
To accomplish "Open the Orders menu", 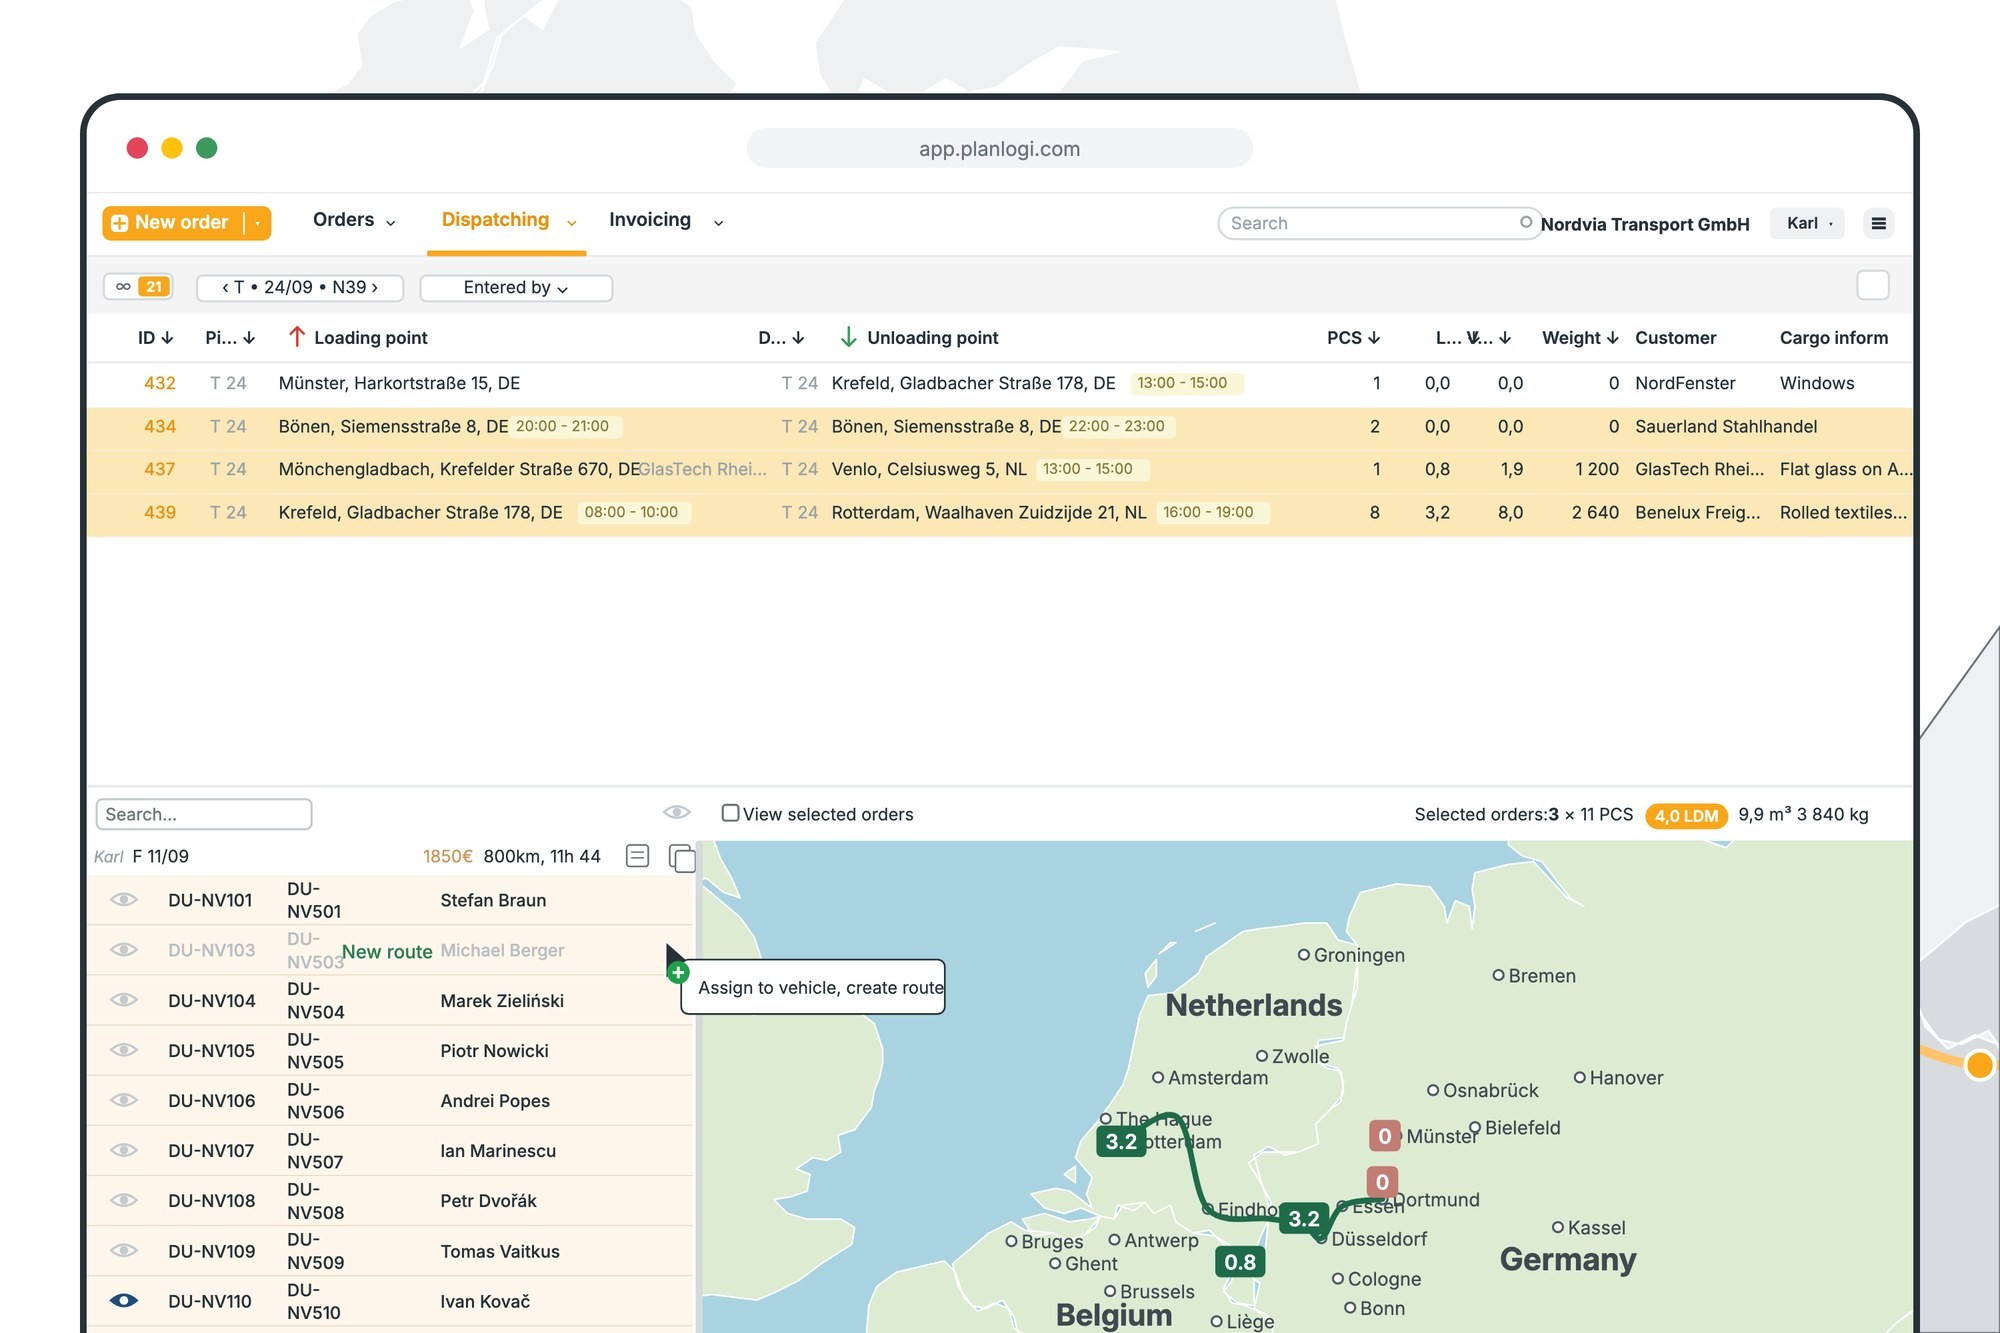I will 354,220.
